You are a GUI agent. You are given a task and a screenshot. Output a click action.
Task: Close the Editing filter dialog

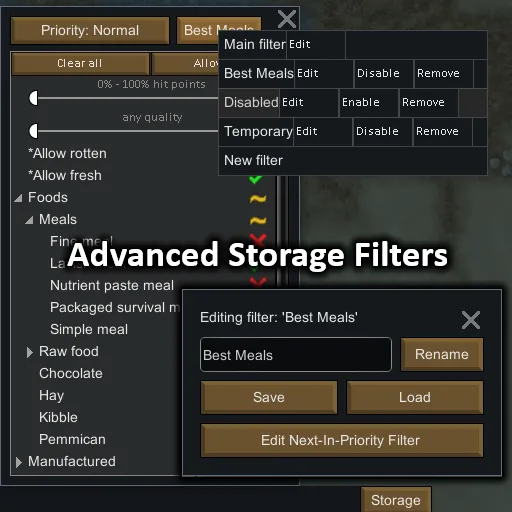coord(471,320)
